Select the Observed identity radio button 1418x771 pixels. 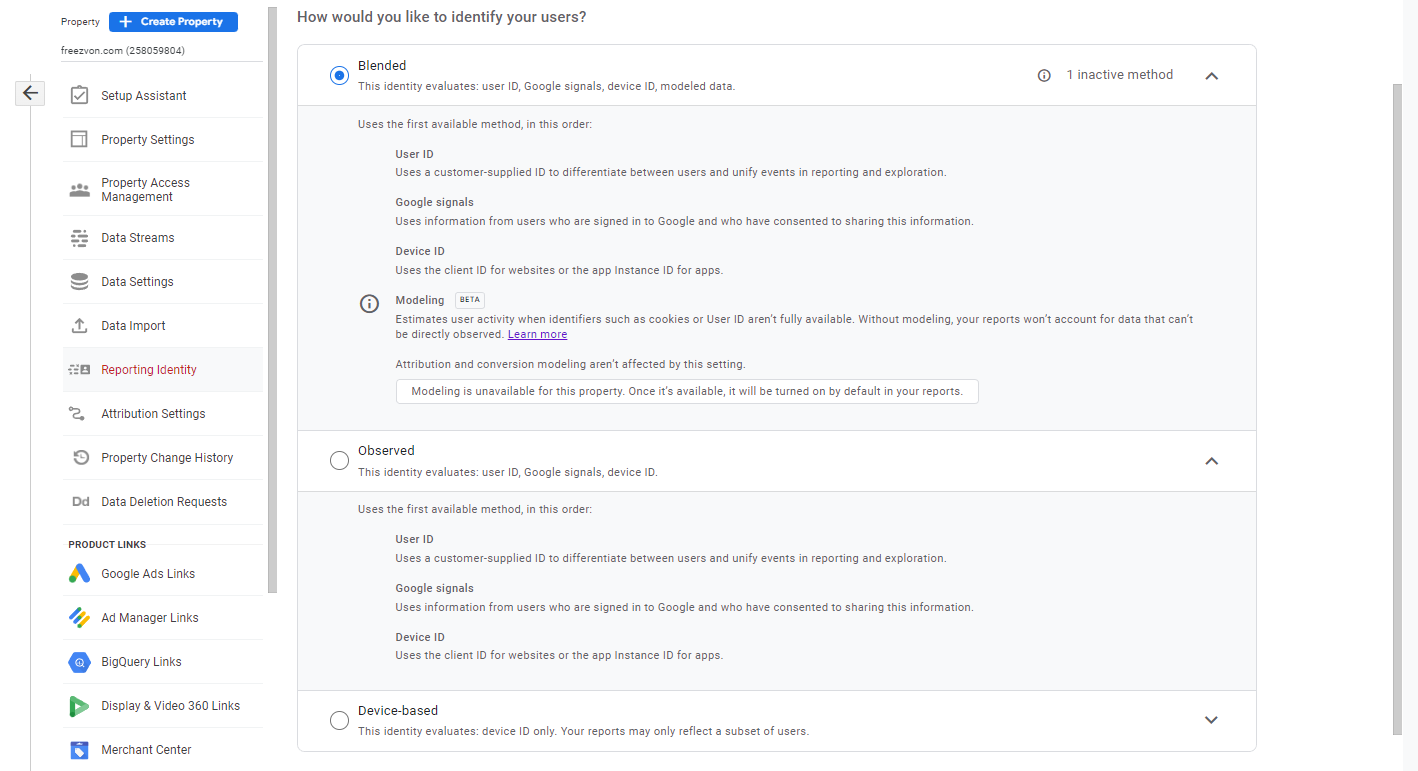(x=340, y=460)
